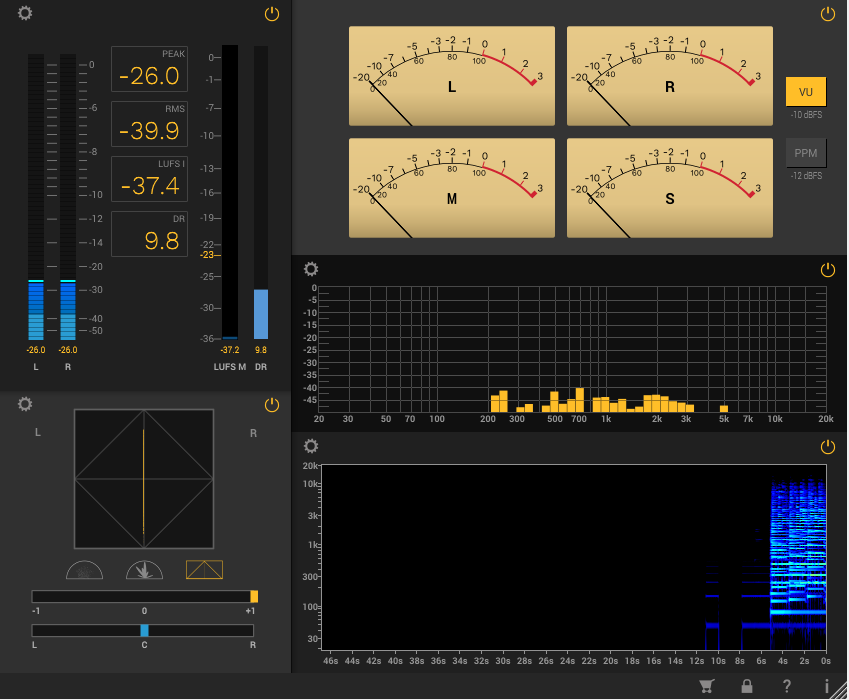Click the PEAK readout value box

[149, 70]
